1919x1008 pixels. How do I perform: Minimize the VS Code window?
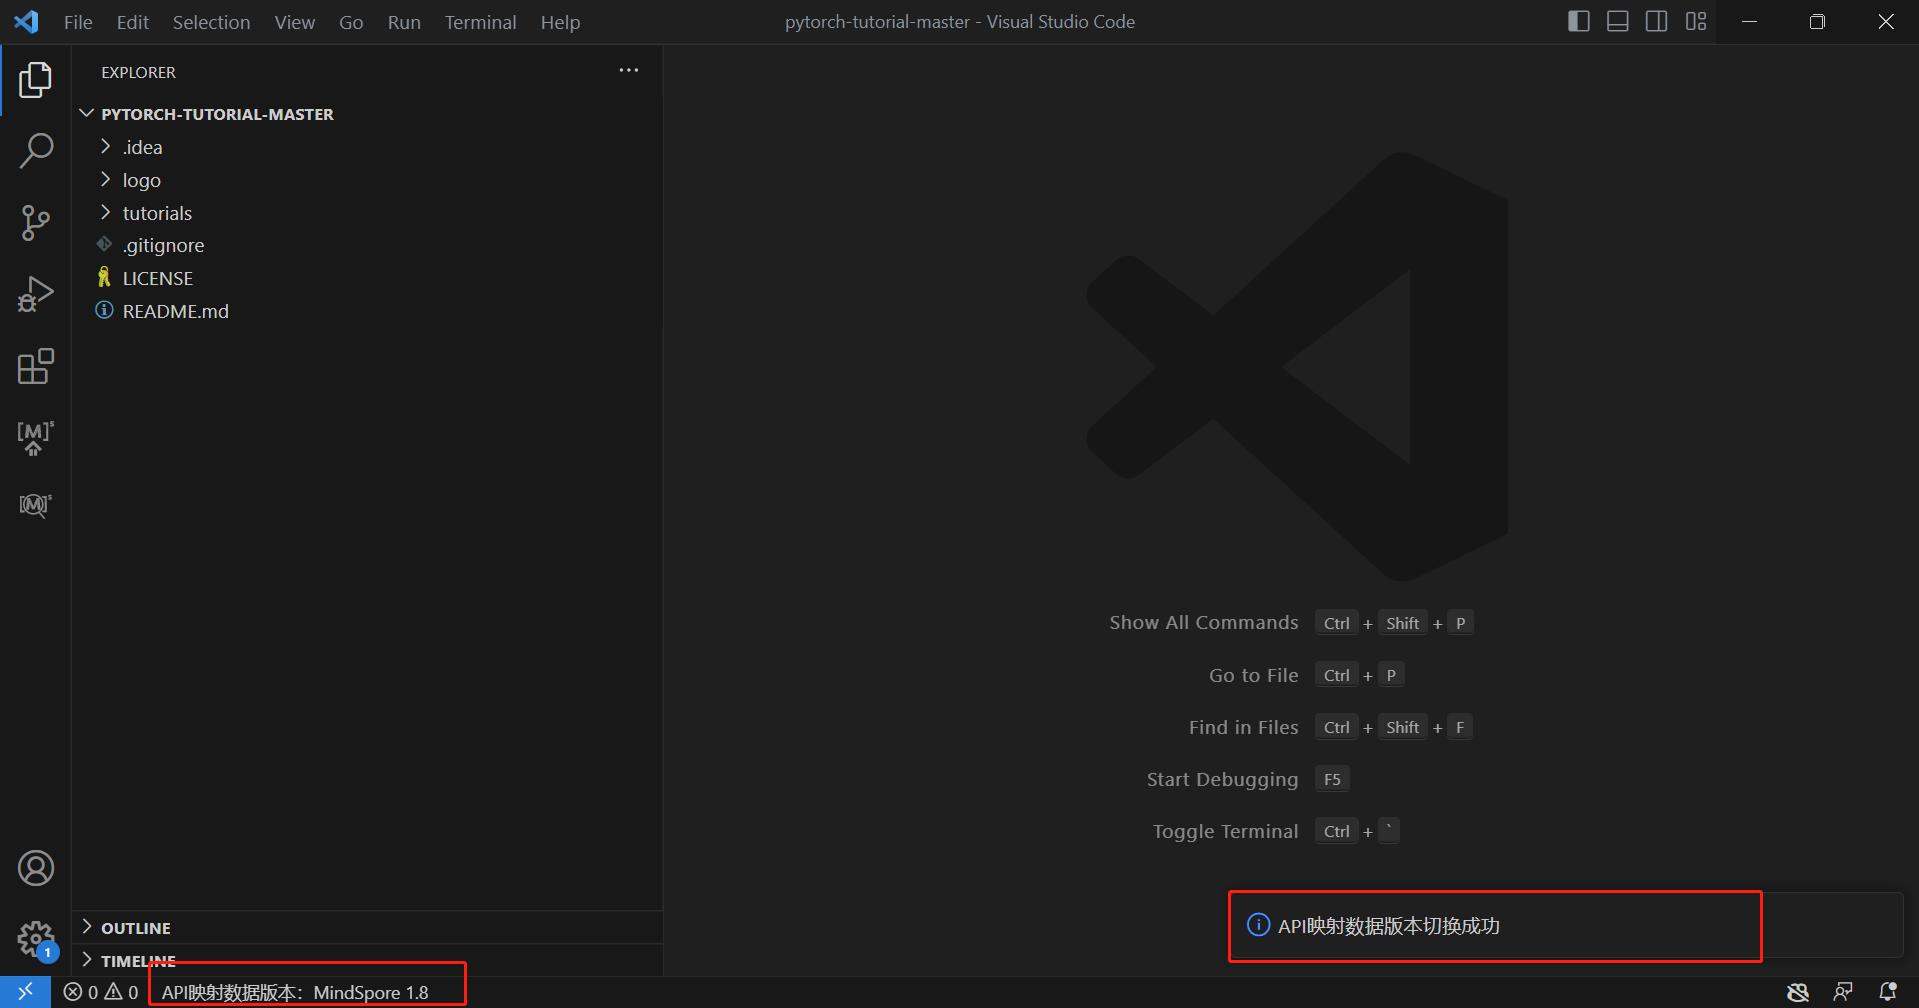click(x=1749, y=21)
